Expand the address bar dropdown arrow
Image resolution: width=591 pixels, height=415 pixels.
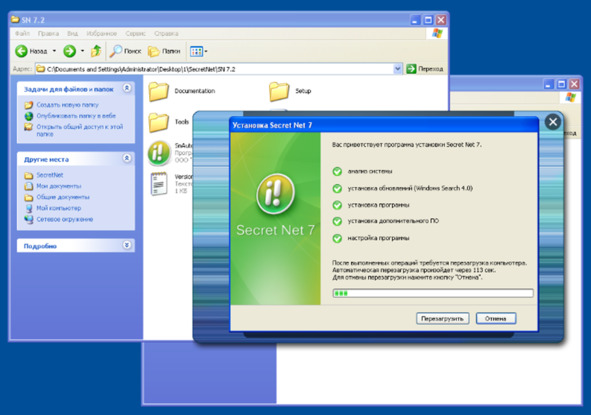click(x=397, y=69)
